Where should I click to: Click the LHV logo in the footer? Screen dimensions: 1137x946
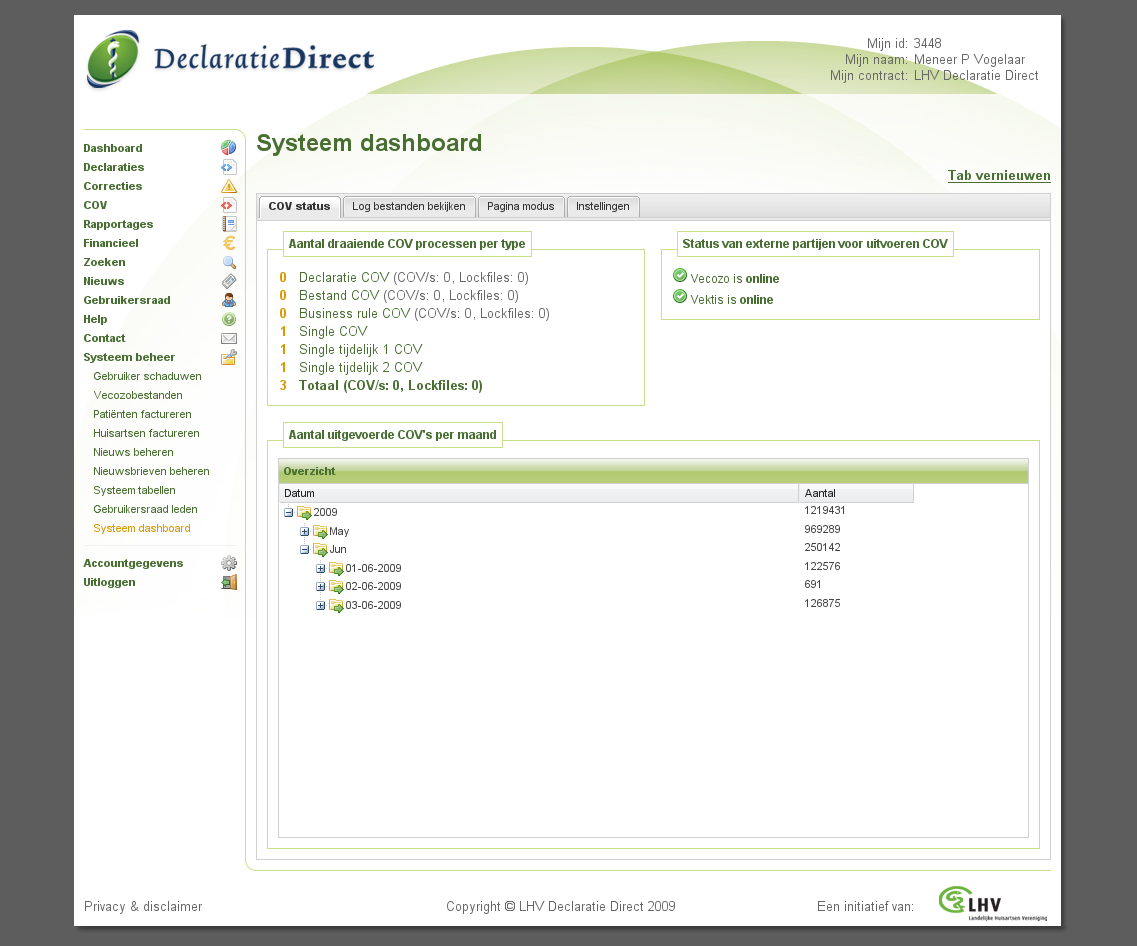click(992, 903)
